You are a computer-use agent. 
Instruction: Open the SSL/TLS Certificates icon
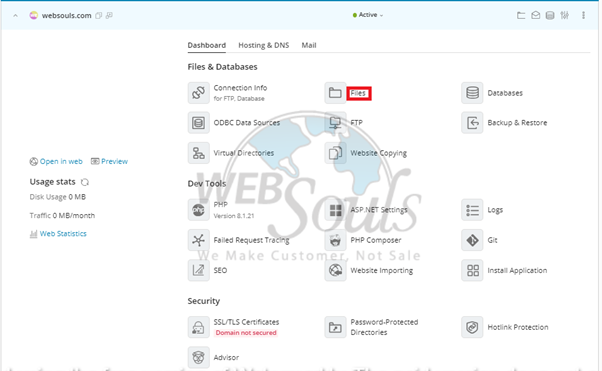click(x=198, y=327)
